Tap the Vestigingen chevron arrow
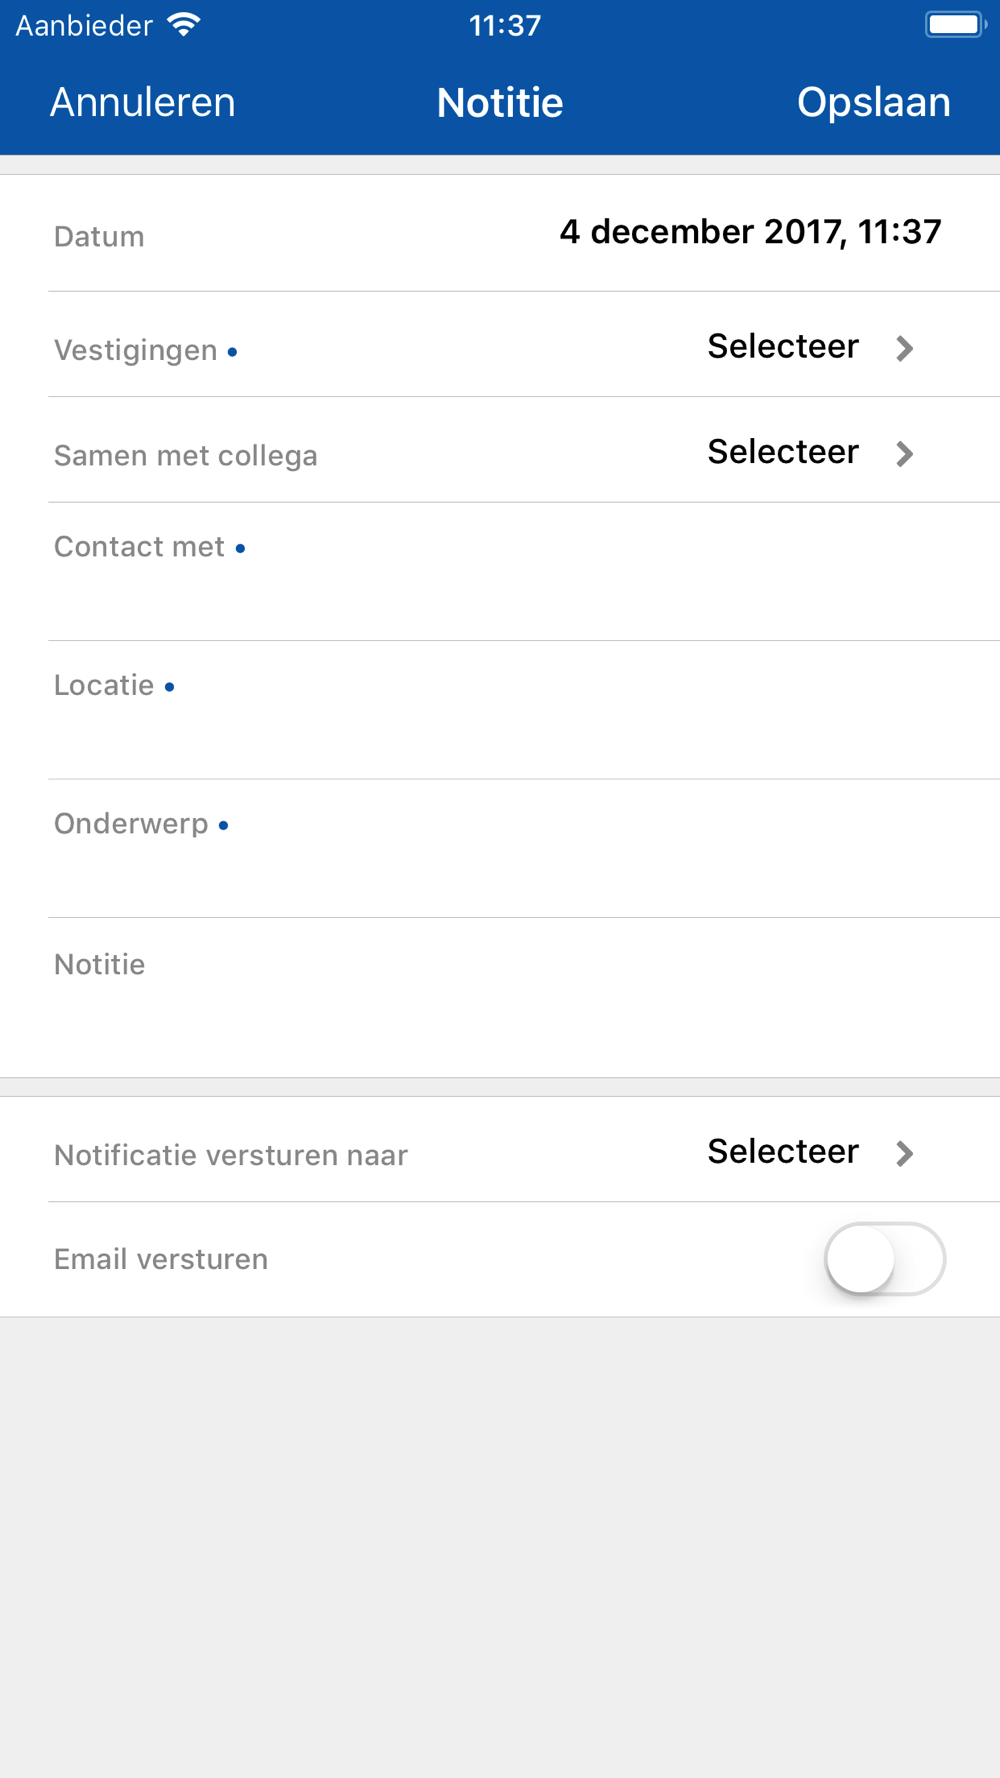This screenshot has width=1000, height=1778. click(904, 348)
